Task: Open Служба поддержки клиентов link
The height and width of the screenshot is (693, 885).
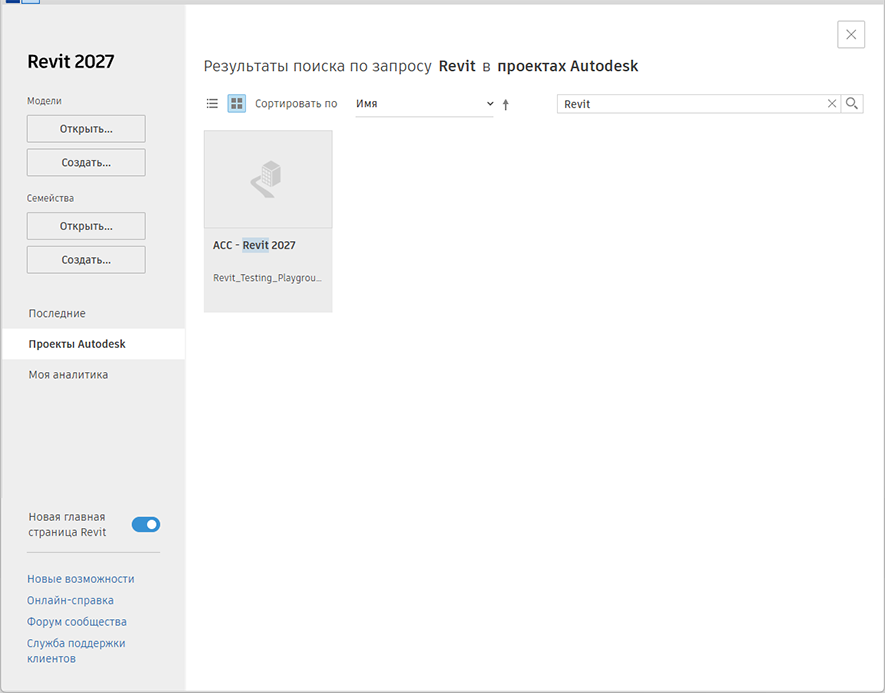Action: [76, 651]
